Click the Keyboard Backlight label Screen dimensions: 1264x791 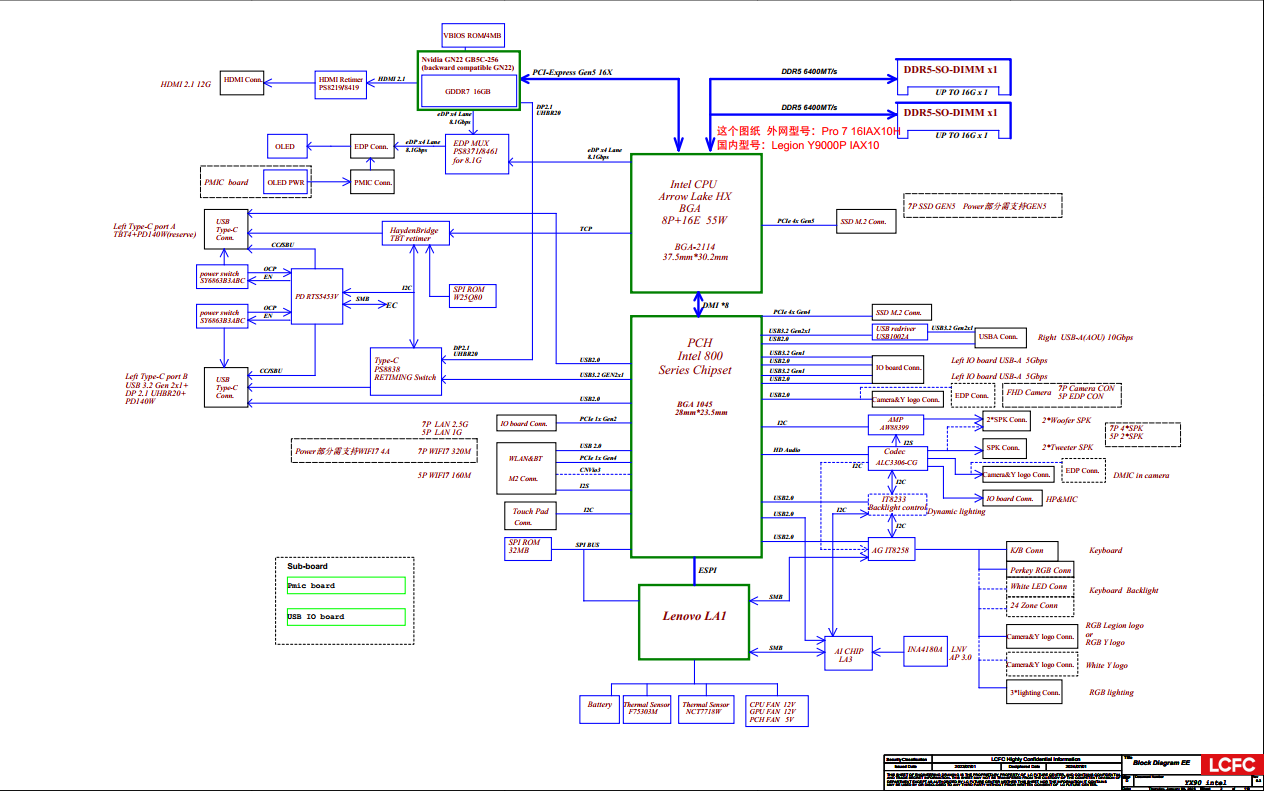pos(1123,590)
